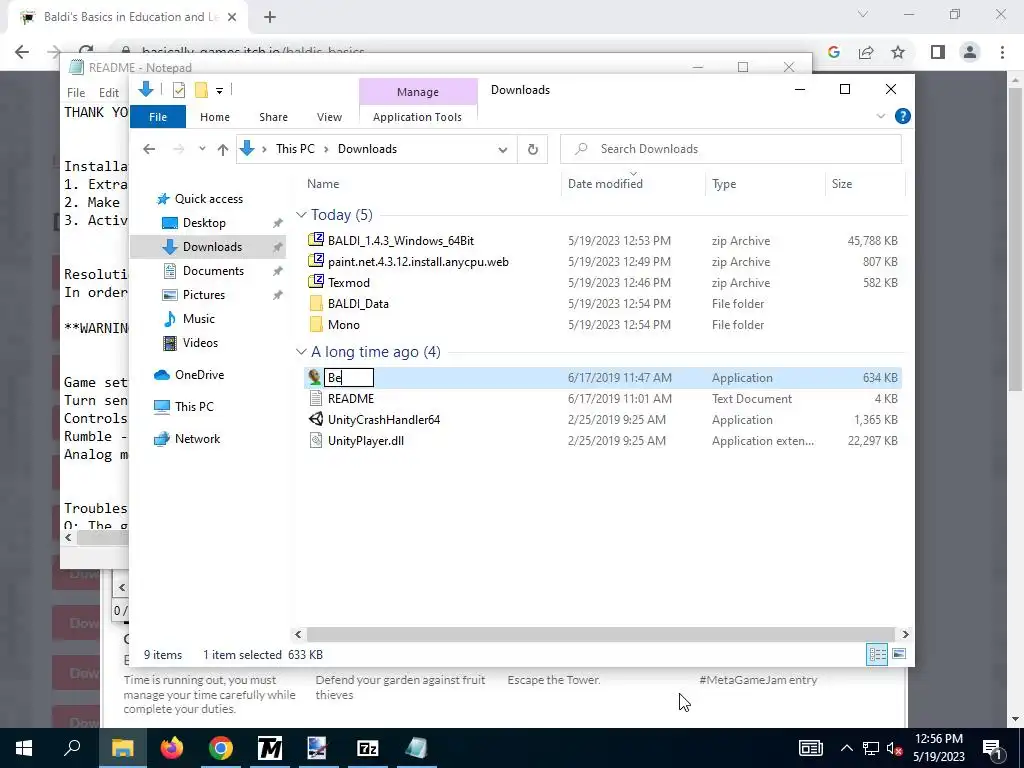Collapse the Today (5) group
This screenshot has height=768, width=1024.
tap(301, 215)
